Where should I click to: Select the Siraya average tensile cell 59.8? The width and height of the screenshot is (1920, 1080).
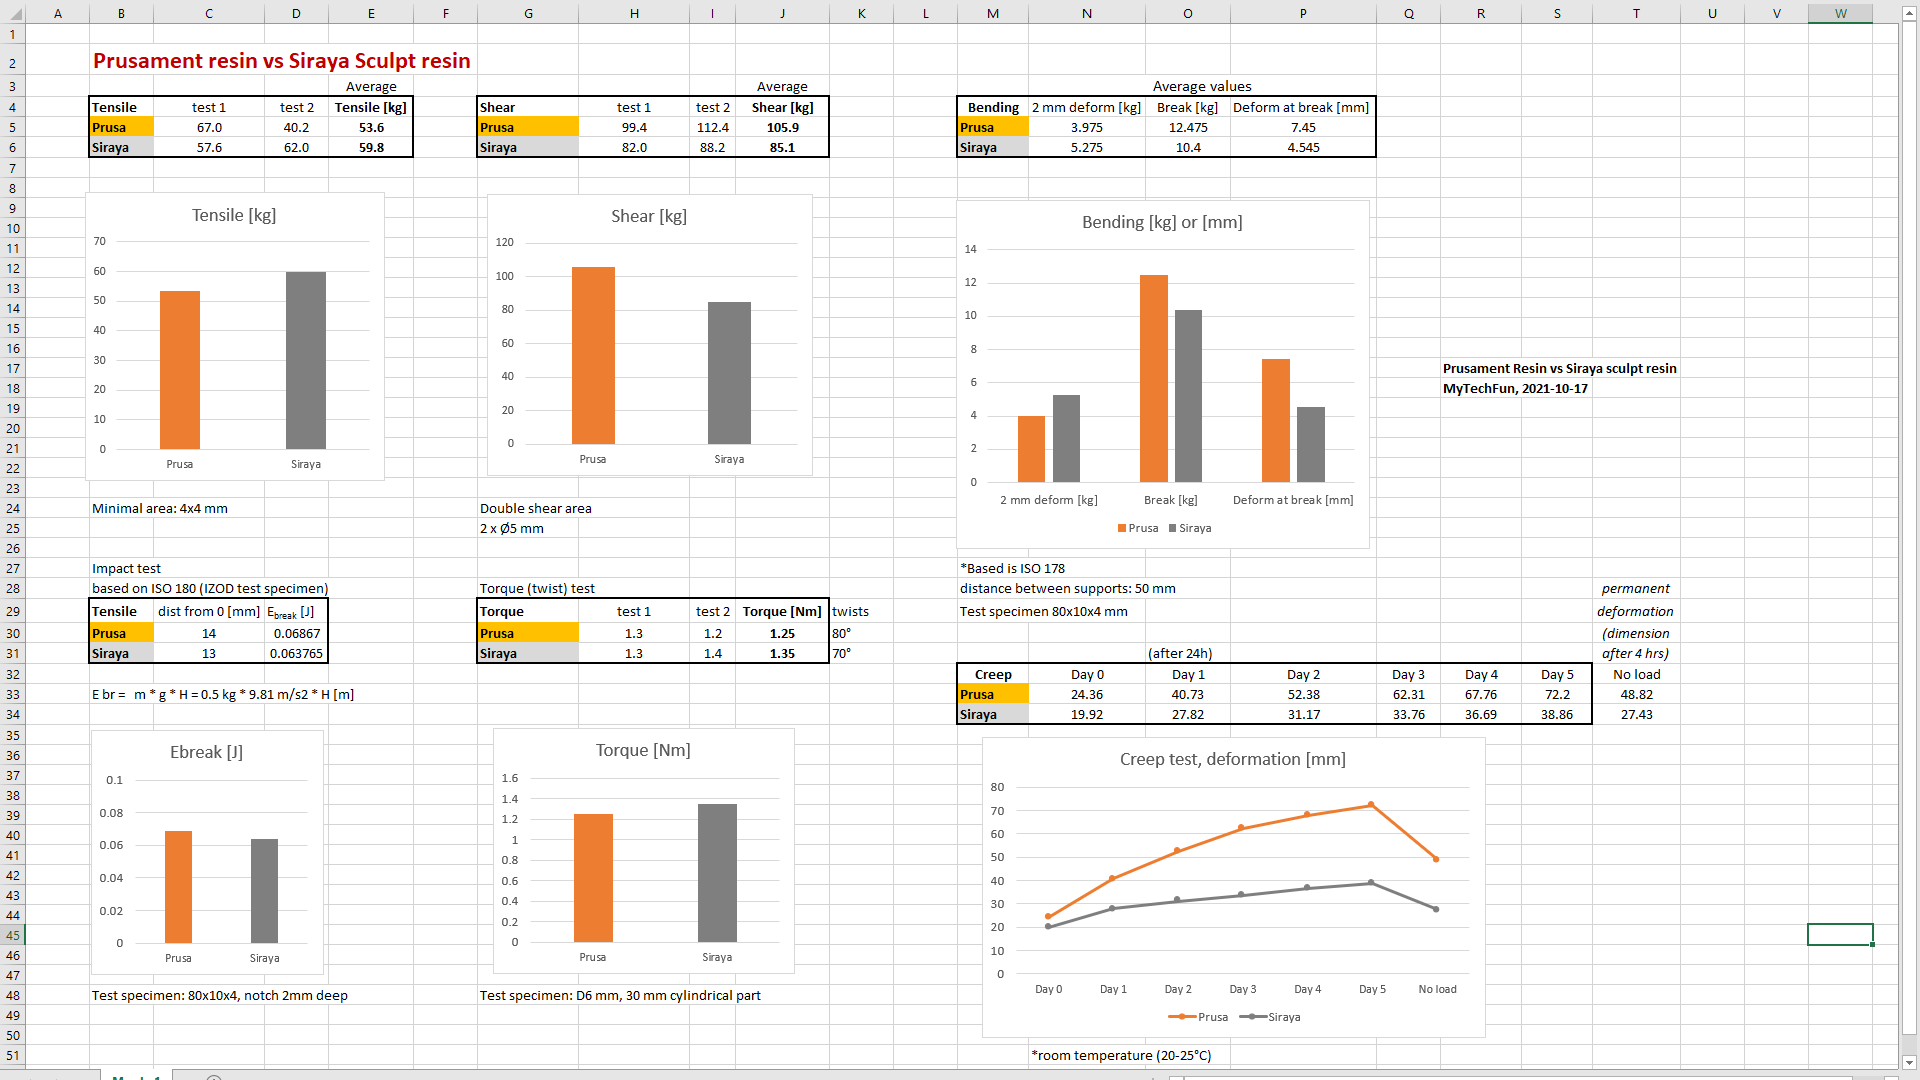[371, 147]
